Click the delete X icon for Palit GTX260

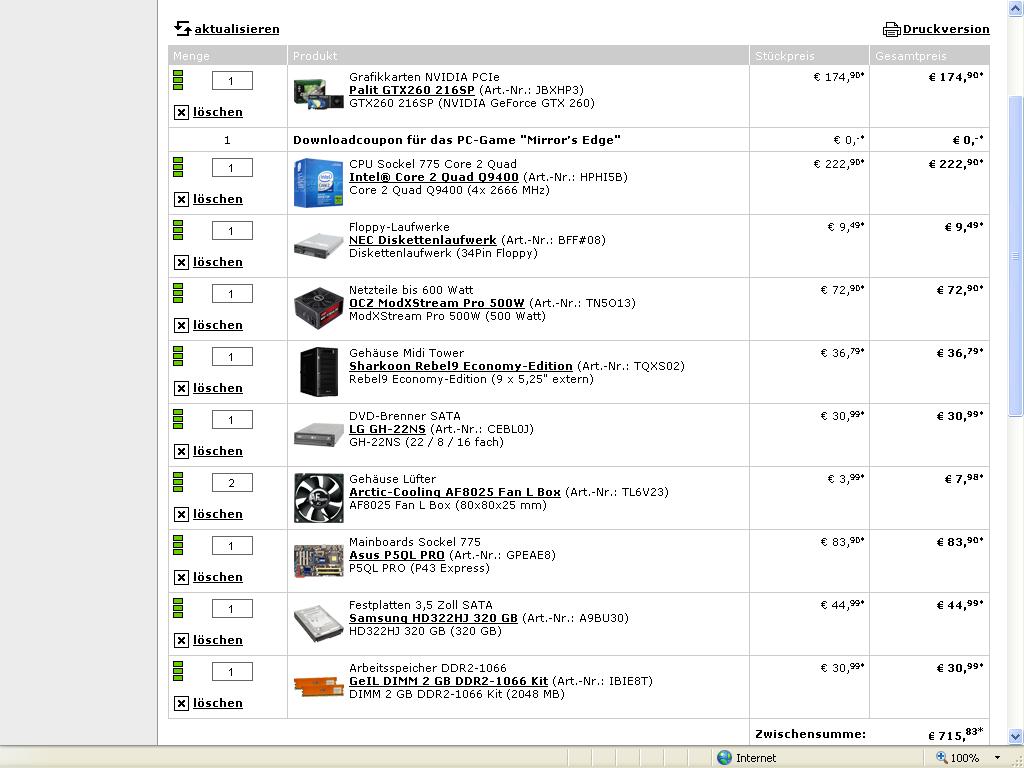[x=182, y=112]
